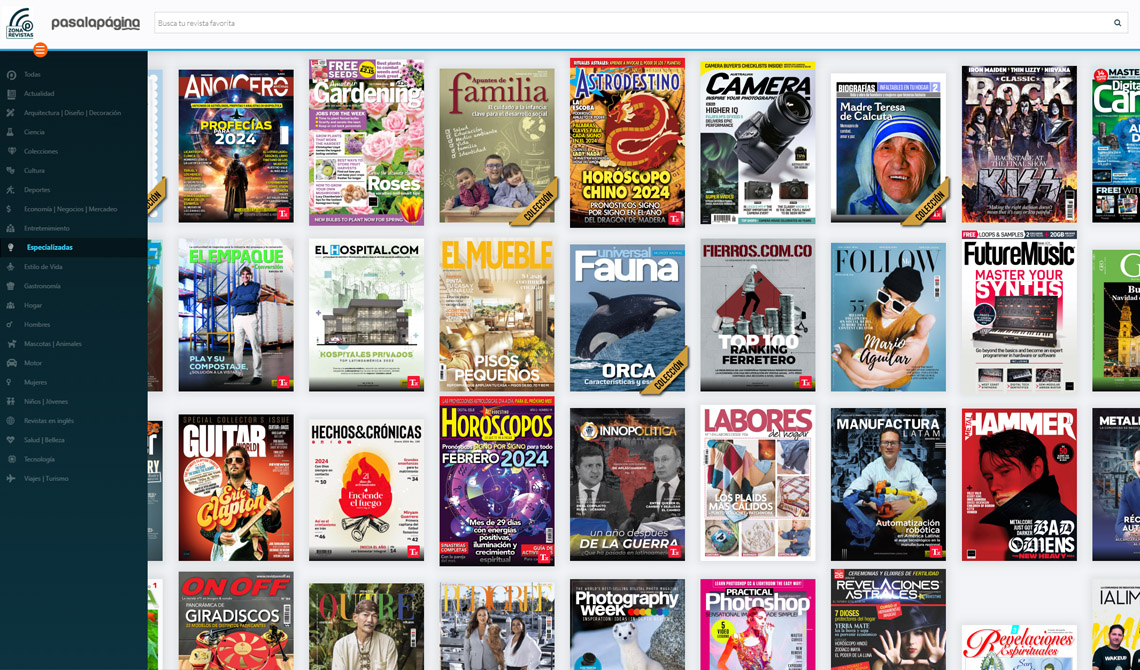This screenshot has height=670, width=1140.
Task: Open the Classic Rock KISS issue
Action: pos(1019,144)
